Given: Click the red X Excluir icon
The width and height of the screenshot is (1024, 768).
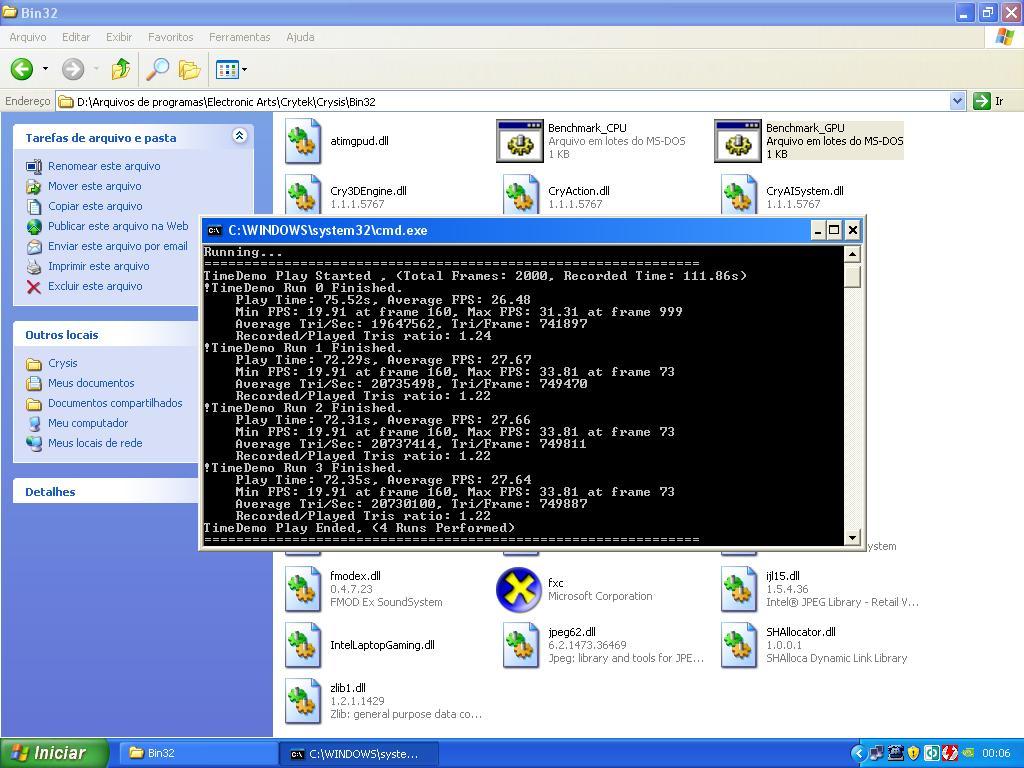Looking at the screenshot, I should (34, 286).
